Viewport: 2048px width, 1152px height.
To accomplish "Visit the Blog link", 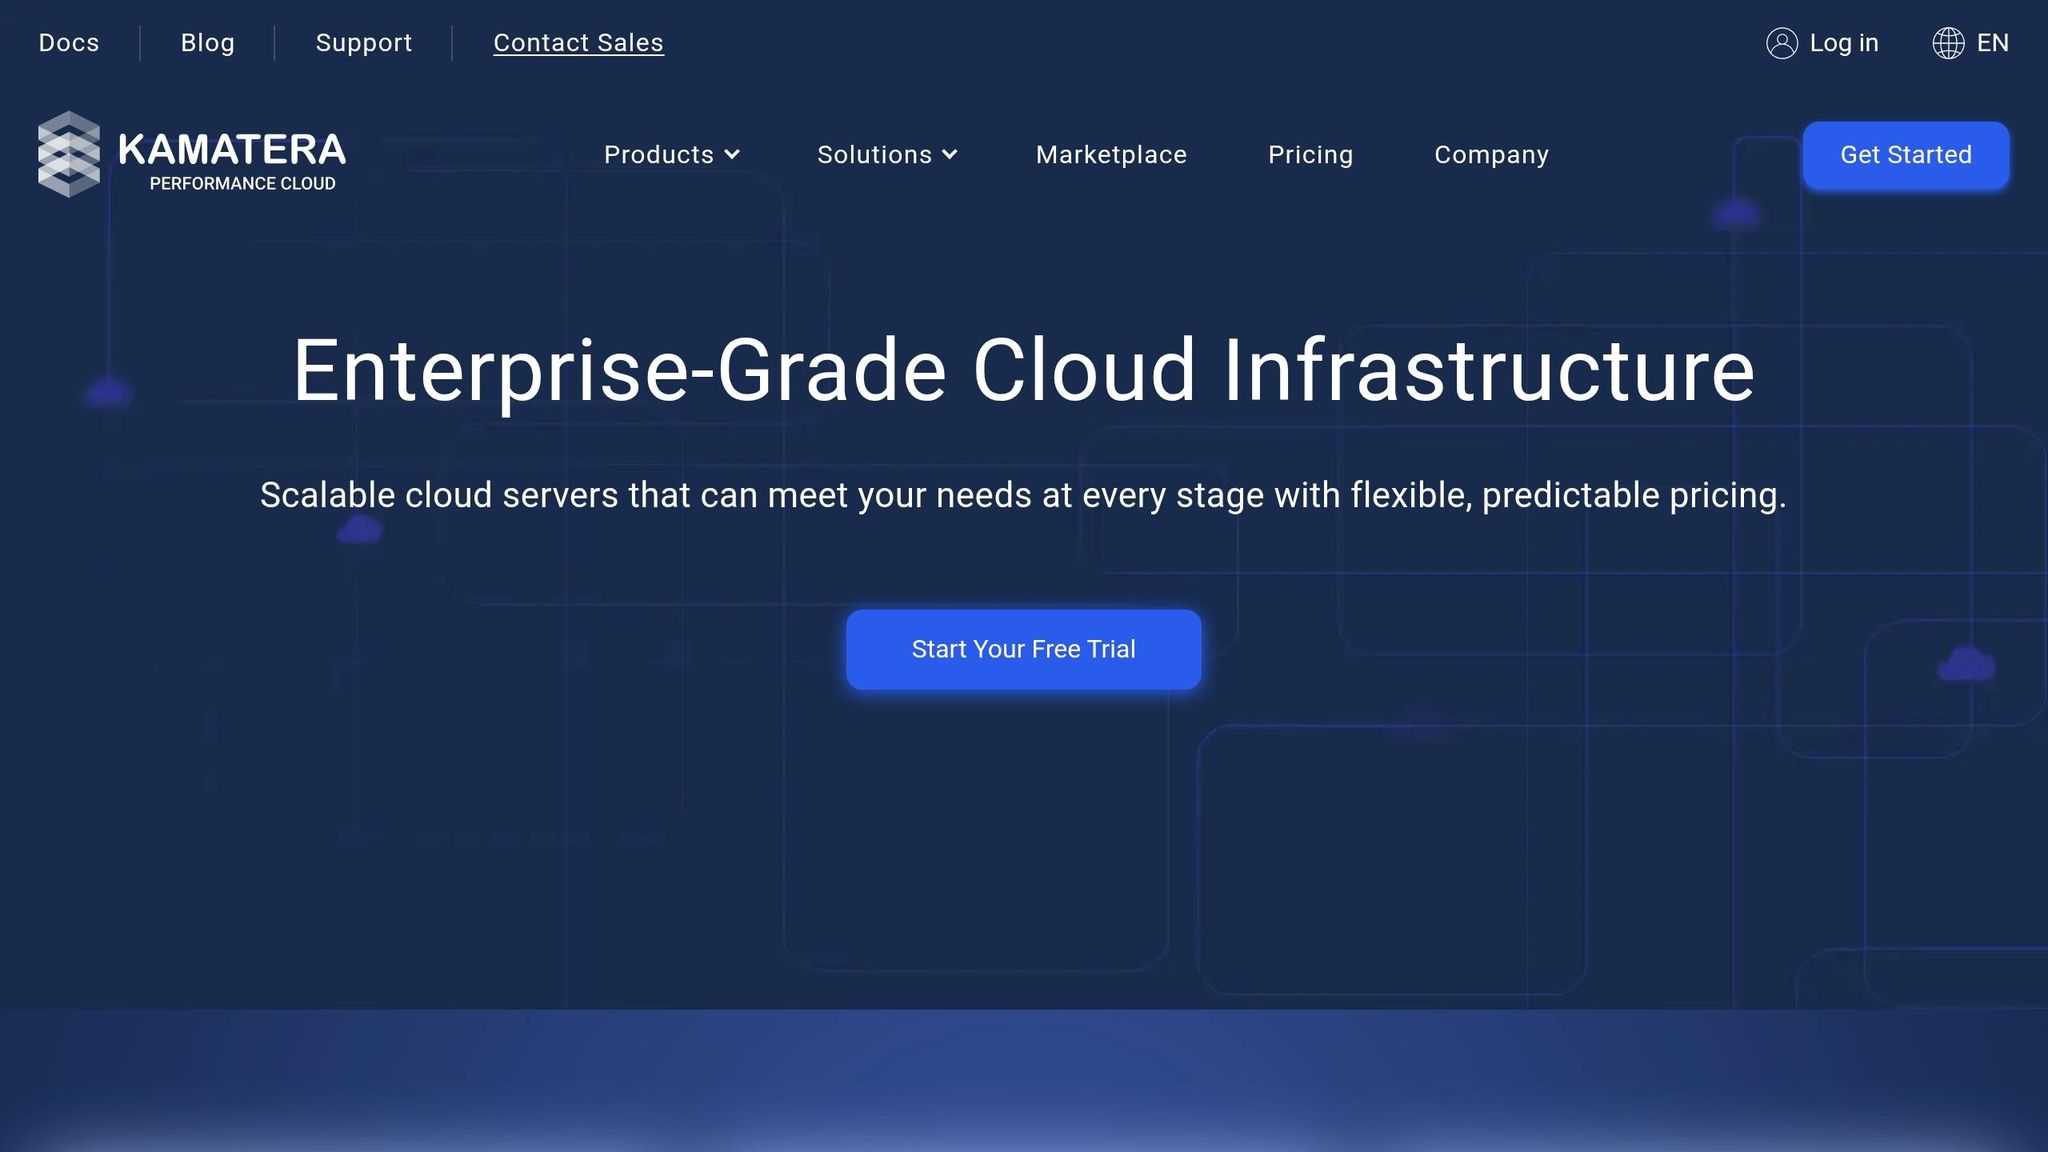I will [207, 43].
